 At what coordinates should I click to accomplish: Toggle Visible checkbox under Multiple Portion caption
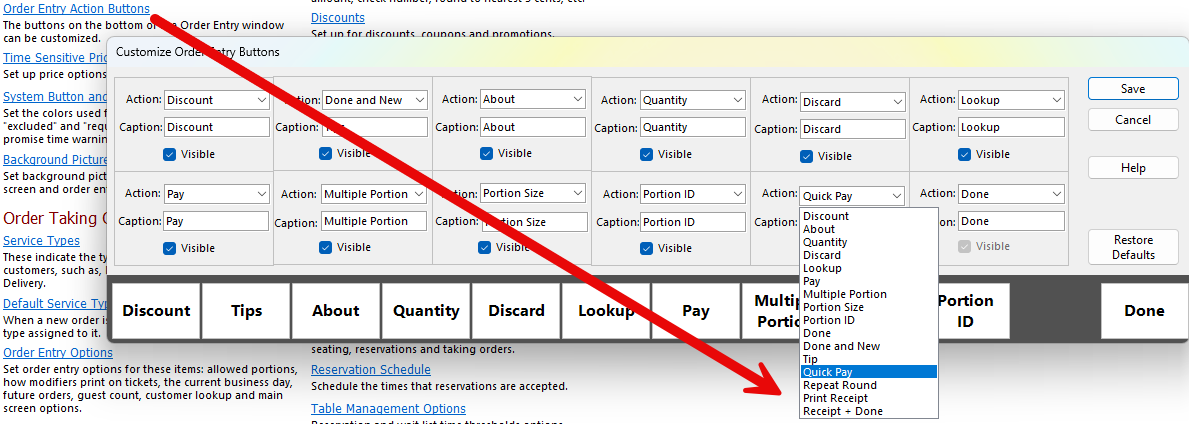(325, 247)
